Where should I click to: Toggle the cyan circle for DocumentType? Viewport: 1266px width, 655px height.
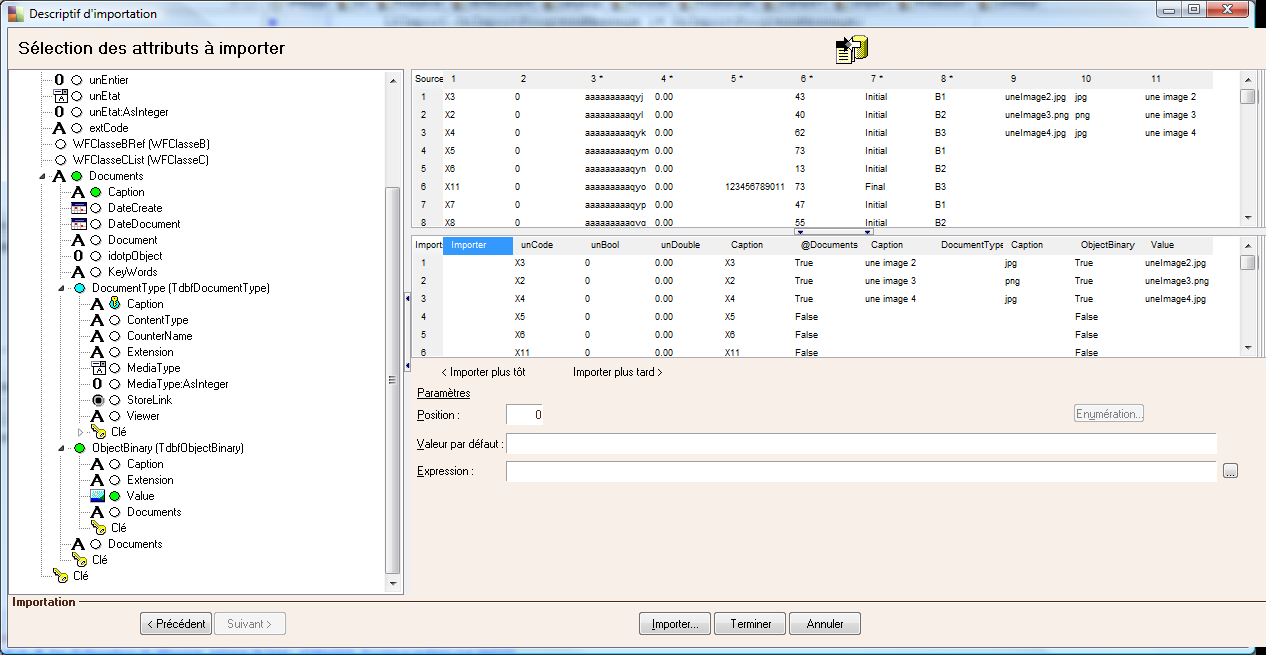80,288
